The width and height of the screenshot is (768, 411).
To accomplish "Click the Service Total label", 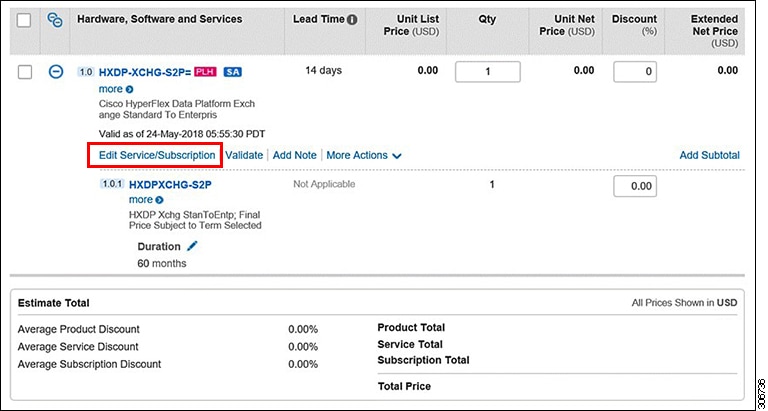I will tap(410, 344).
